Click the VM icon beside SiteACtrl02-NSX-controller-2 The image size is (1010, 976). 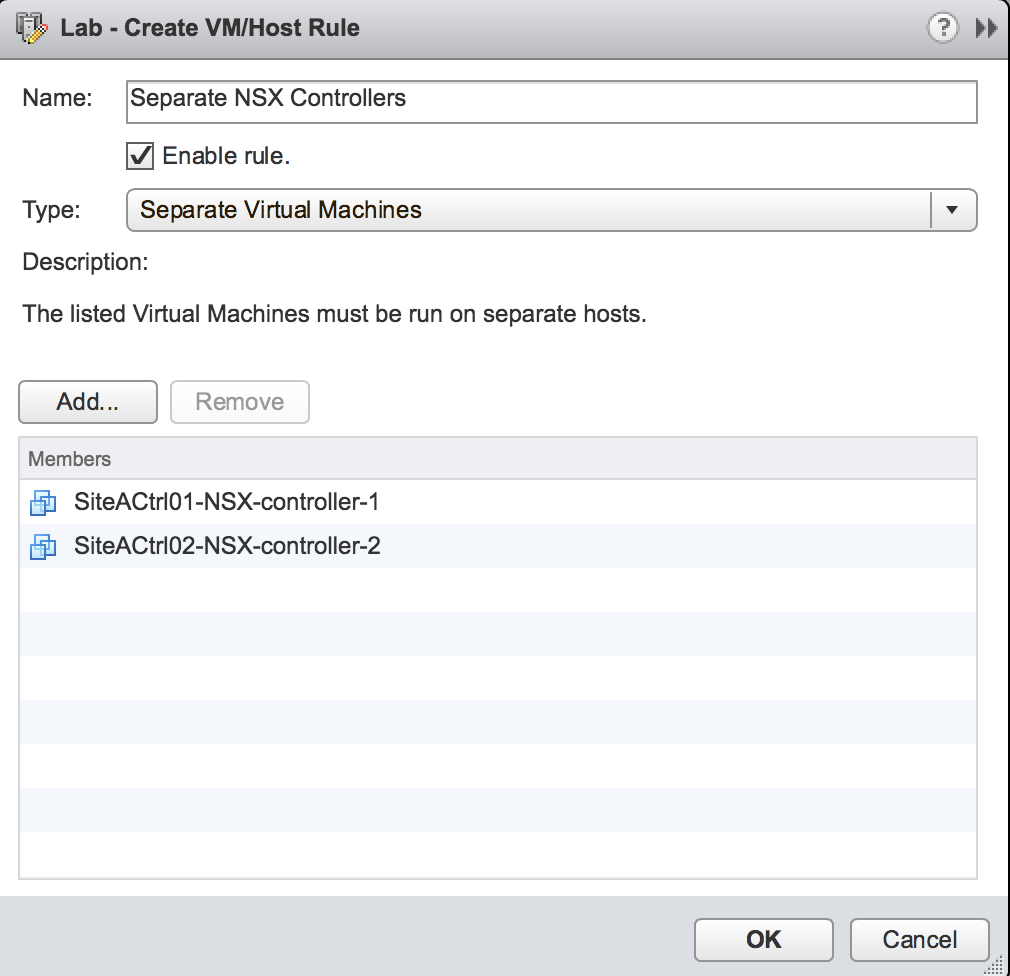point(43,546)
